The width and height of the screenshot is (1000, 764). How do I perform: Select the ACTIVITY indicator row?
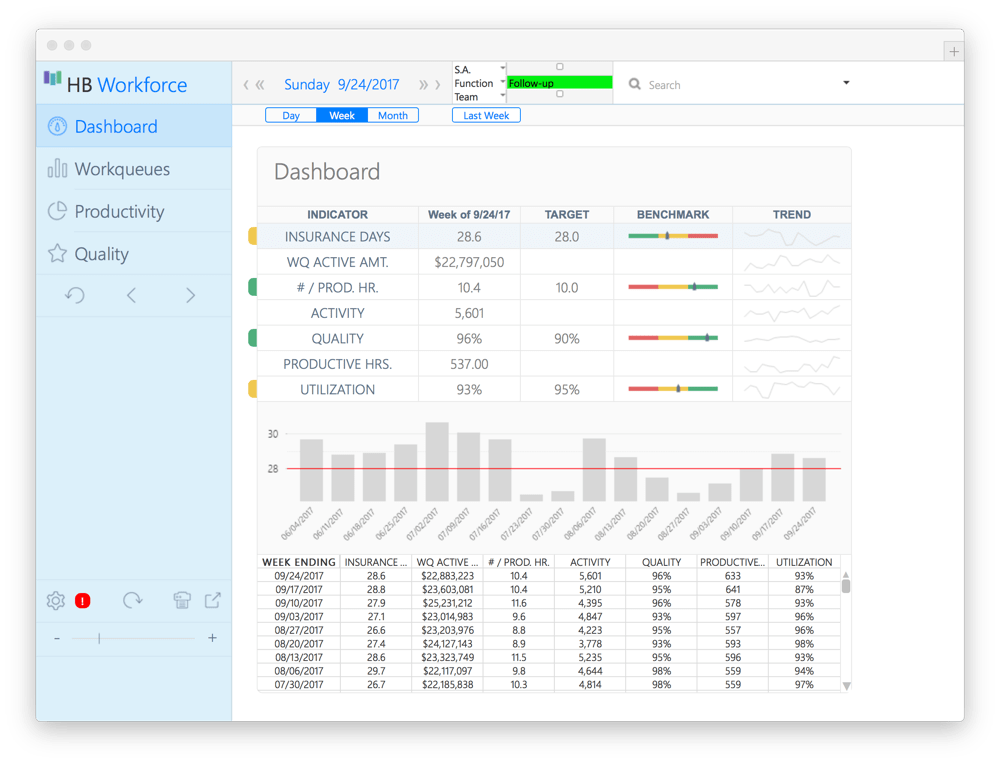(554, 313)
